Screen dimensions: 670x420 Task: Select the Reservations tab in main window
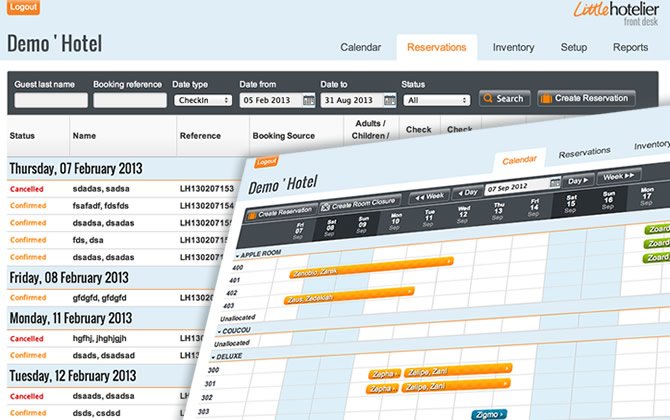pos(436,47)
